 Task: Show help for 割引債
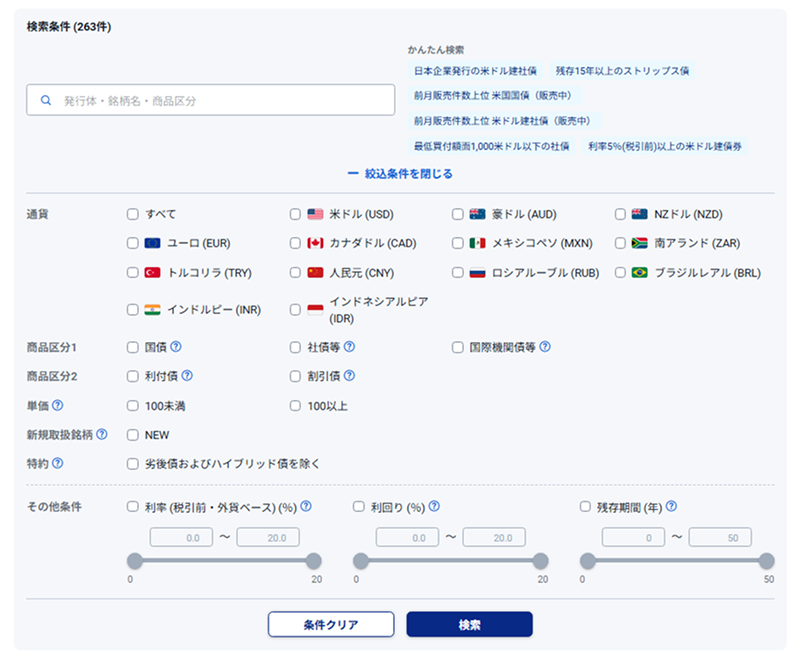(350, 376)
